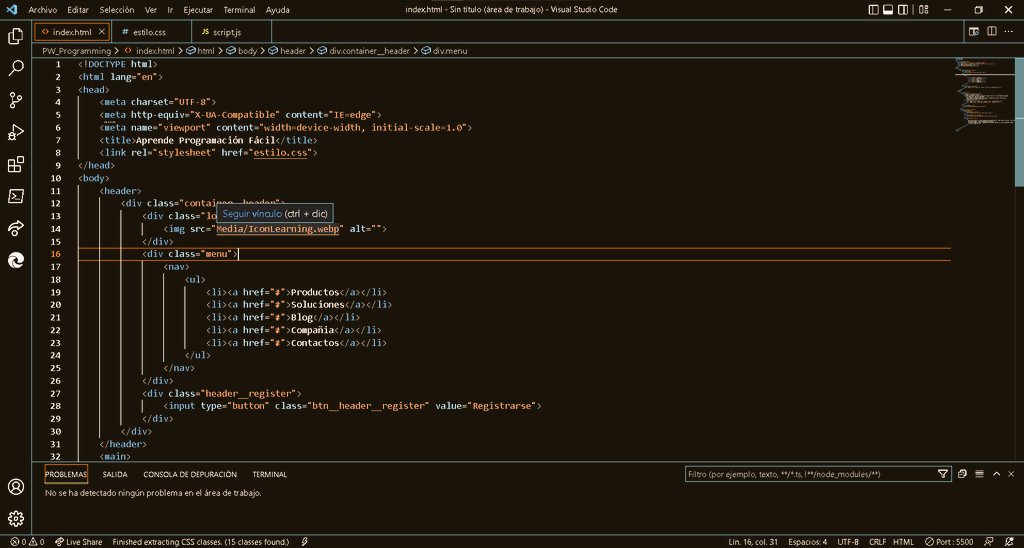Toggle the primary side bar layout icon
This screenshot has height=548, width=1024.
coord(874,10)
